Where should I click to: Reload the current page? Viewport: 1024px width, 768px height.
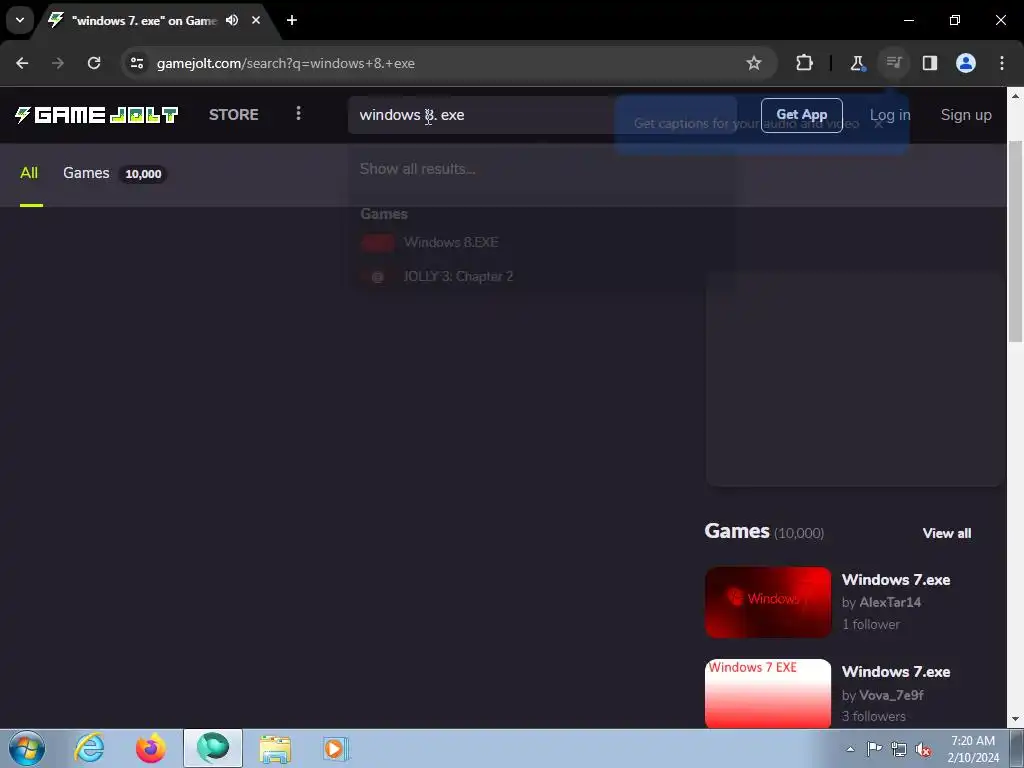click(x=94, y=63)
